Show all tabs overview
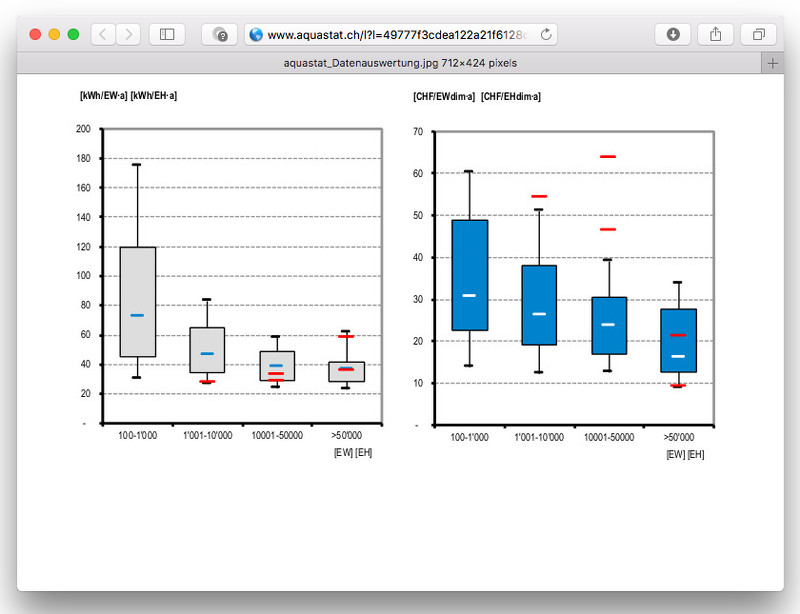 758,34
